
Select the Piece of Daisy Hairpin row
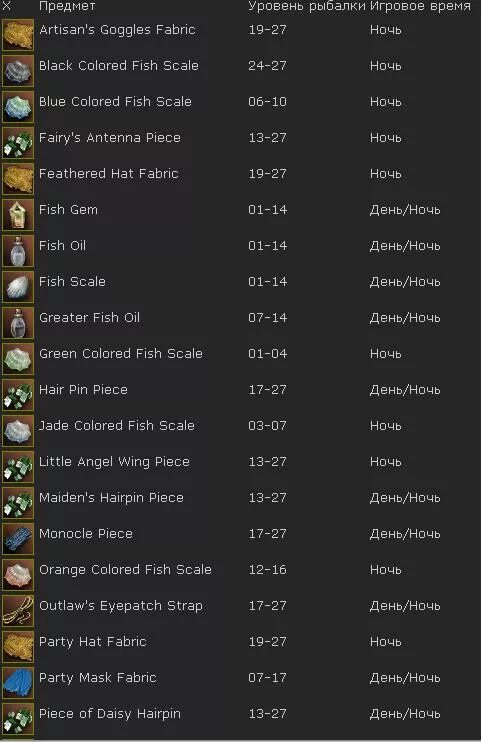coord(241,714)
